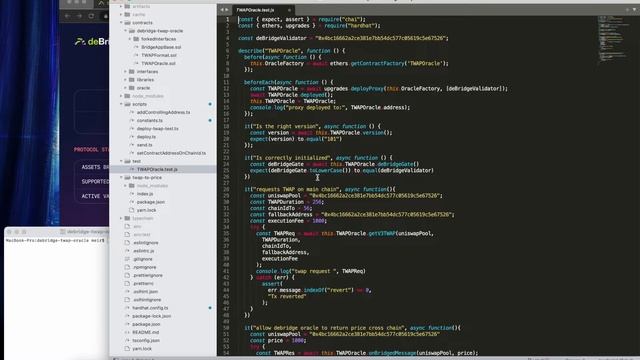Expand the libraries folder
Image resolution: width=640 pixels, height=360 pixels.
click(x=126, y=80)
